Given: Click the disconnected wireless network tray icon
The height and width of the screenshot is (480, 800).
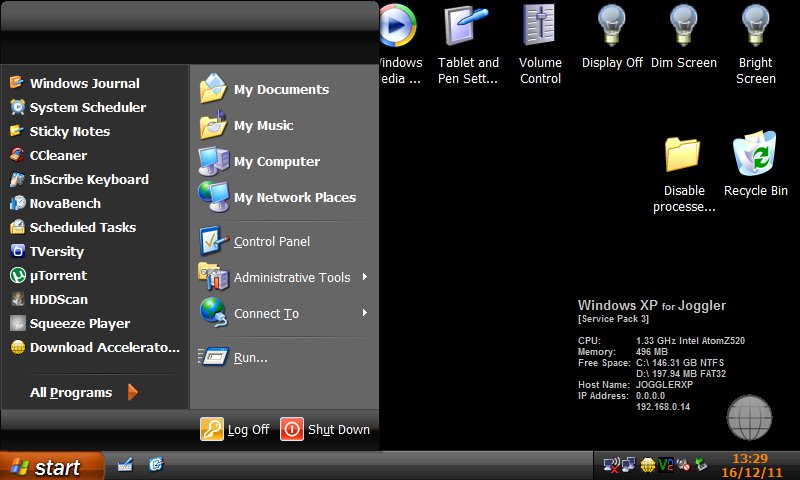Looking at the screenshot, I should point(611,465).
